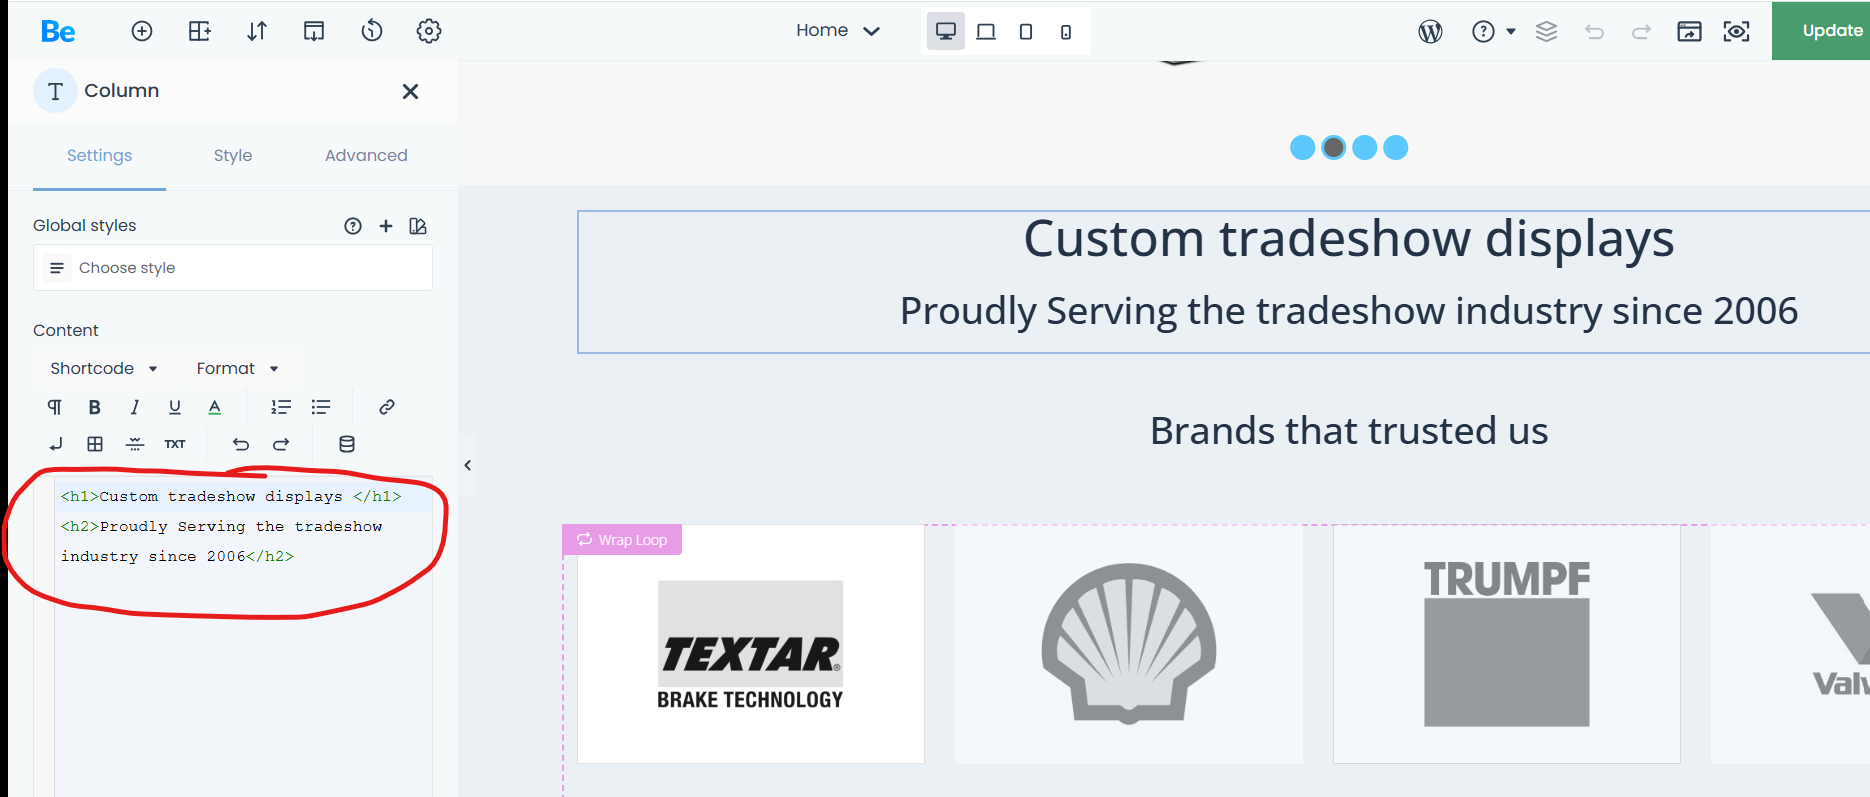Insert a table in editor

pos(95,444)
